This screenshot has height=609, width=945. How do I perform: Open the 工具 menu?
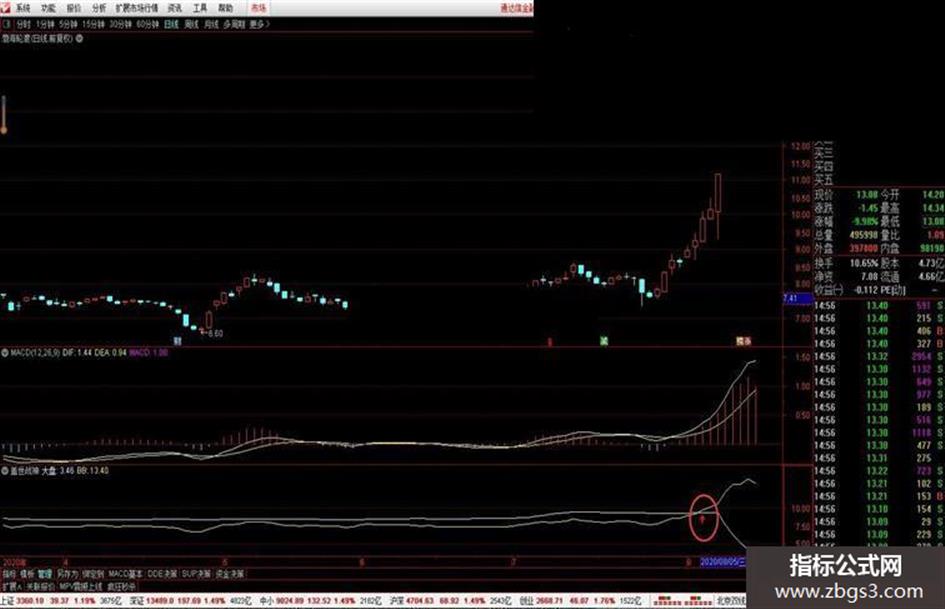(200, 8)
